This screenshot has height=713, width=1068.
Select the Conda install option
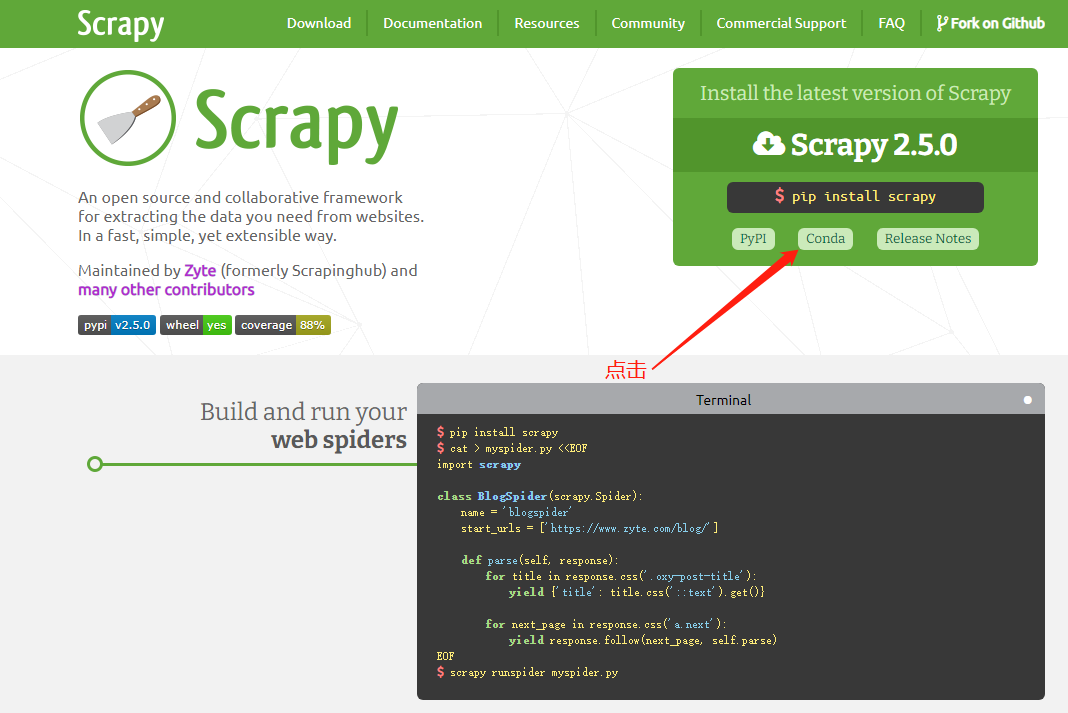[x=825, y=238]
